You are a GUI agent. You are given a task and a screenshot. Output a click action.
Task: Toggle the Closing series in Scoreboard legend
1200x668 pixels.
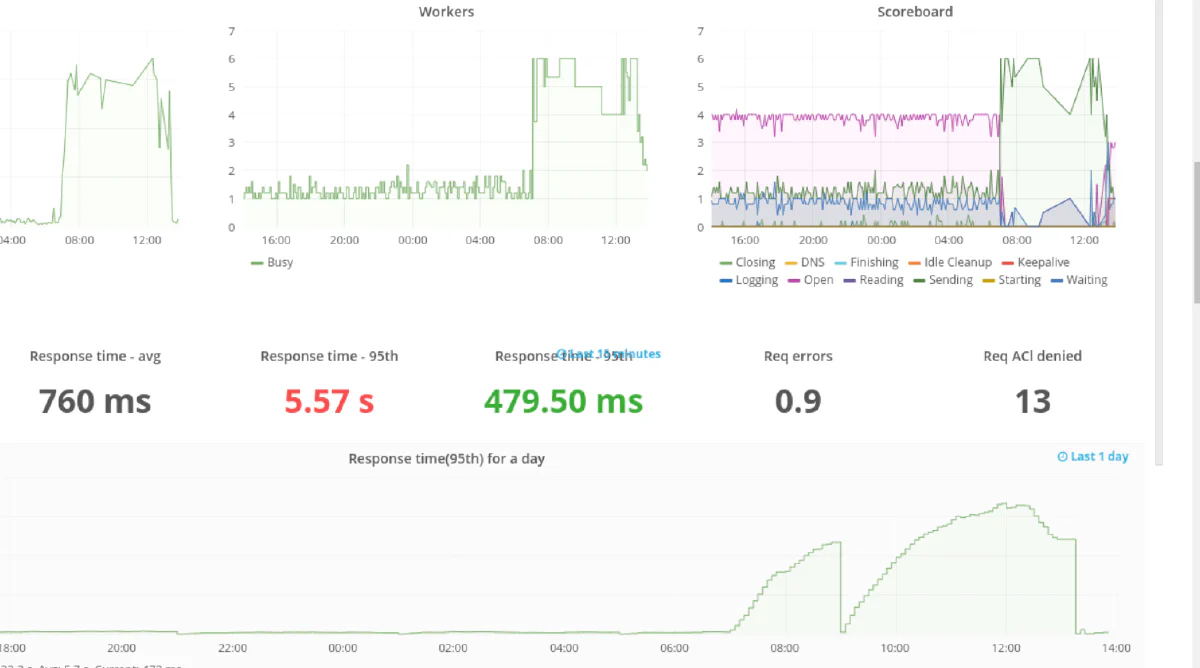(755, 262)
